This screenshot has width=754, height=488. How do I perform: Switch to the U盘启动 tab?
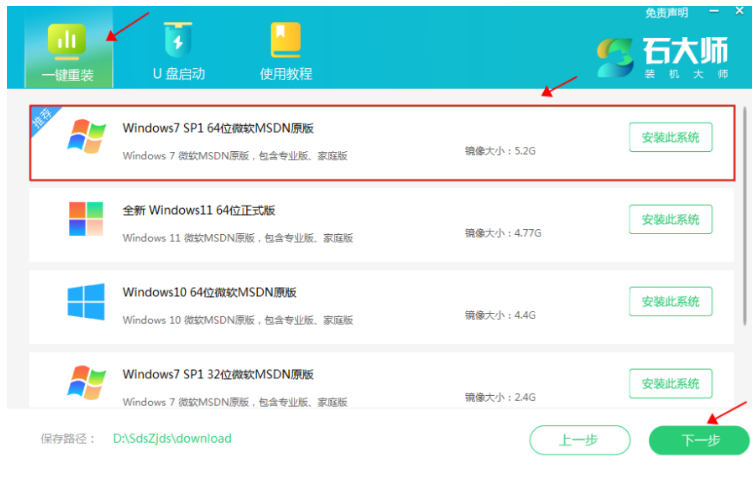178,50
